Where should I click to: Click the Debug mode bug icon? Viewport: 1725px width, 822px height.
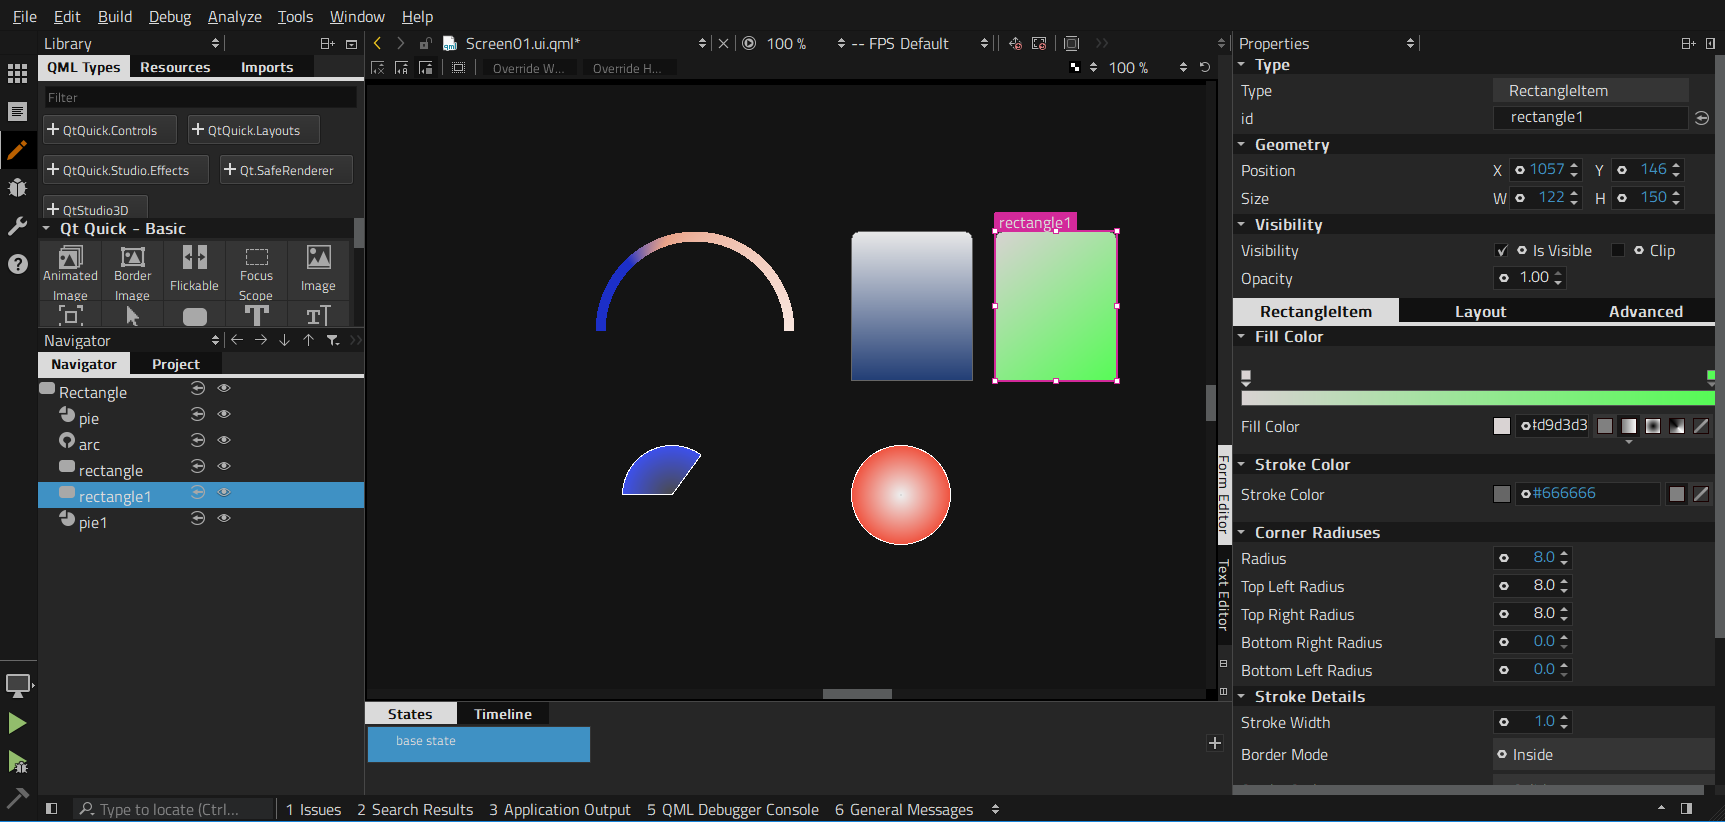coord(17,187)
